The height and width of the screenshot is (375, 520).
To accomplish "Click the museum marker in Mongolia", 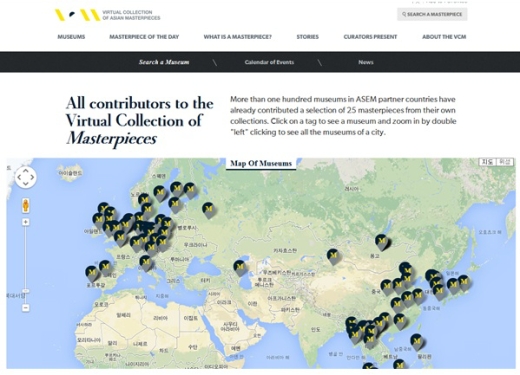I will [382, 242].
